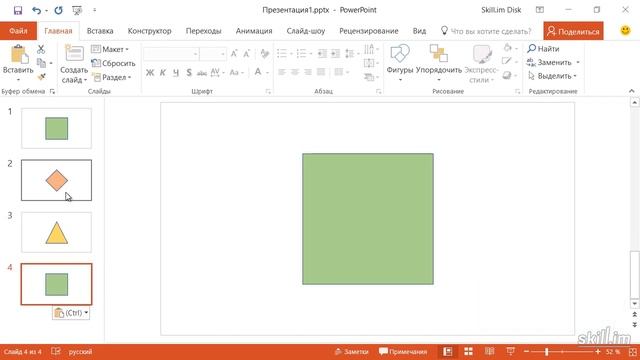
Task: Expand the Заменить dropdown arrow
Action: pyautogui.click(x=578, y=62)
